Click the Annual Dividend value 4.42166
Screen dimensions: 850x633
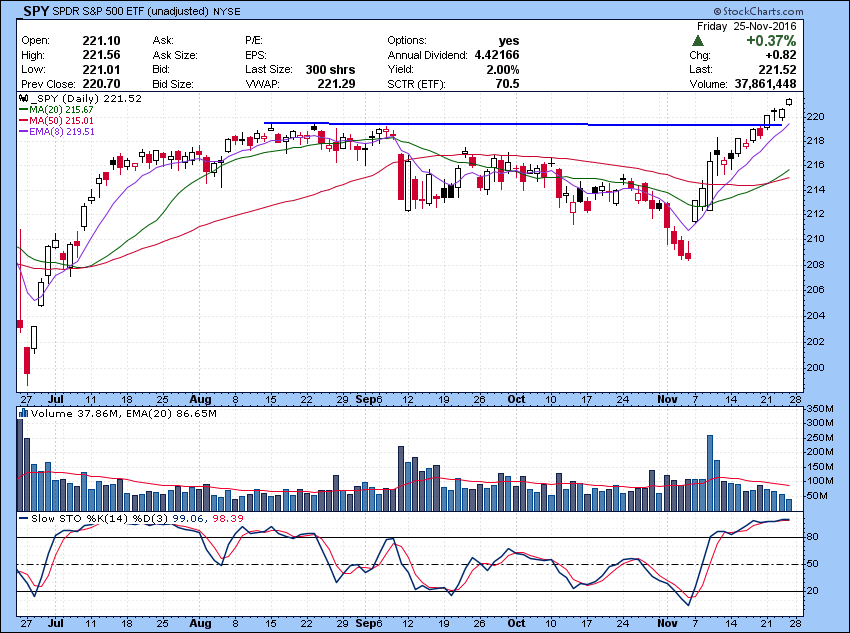point(497,55)
